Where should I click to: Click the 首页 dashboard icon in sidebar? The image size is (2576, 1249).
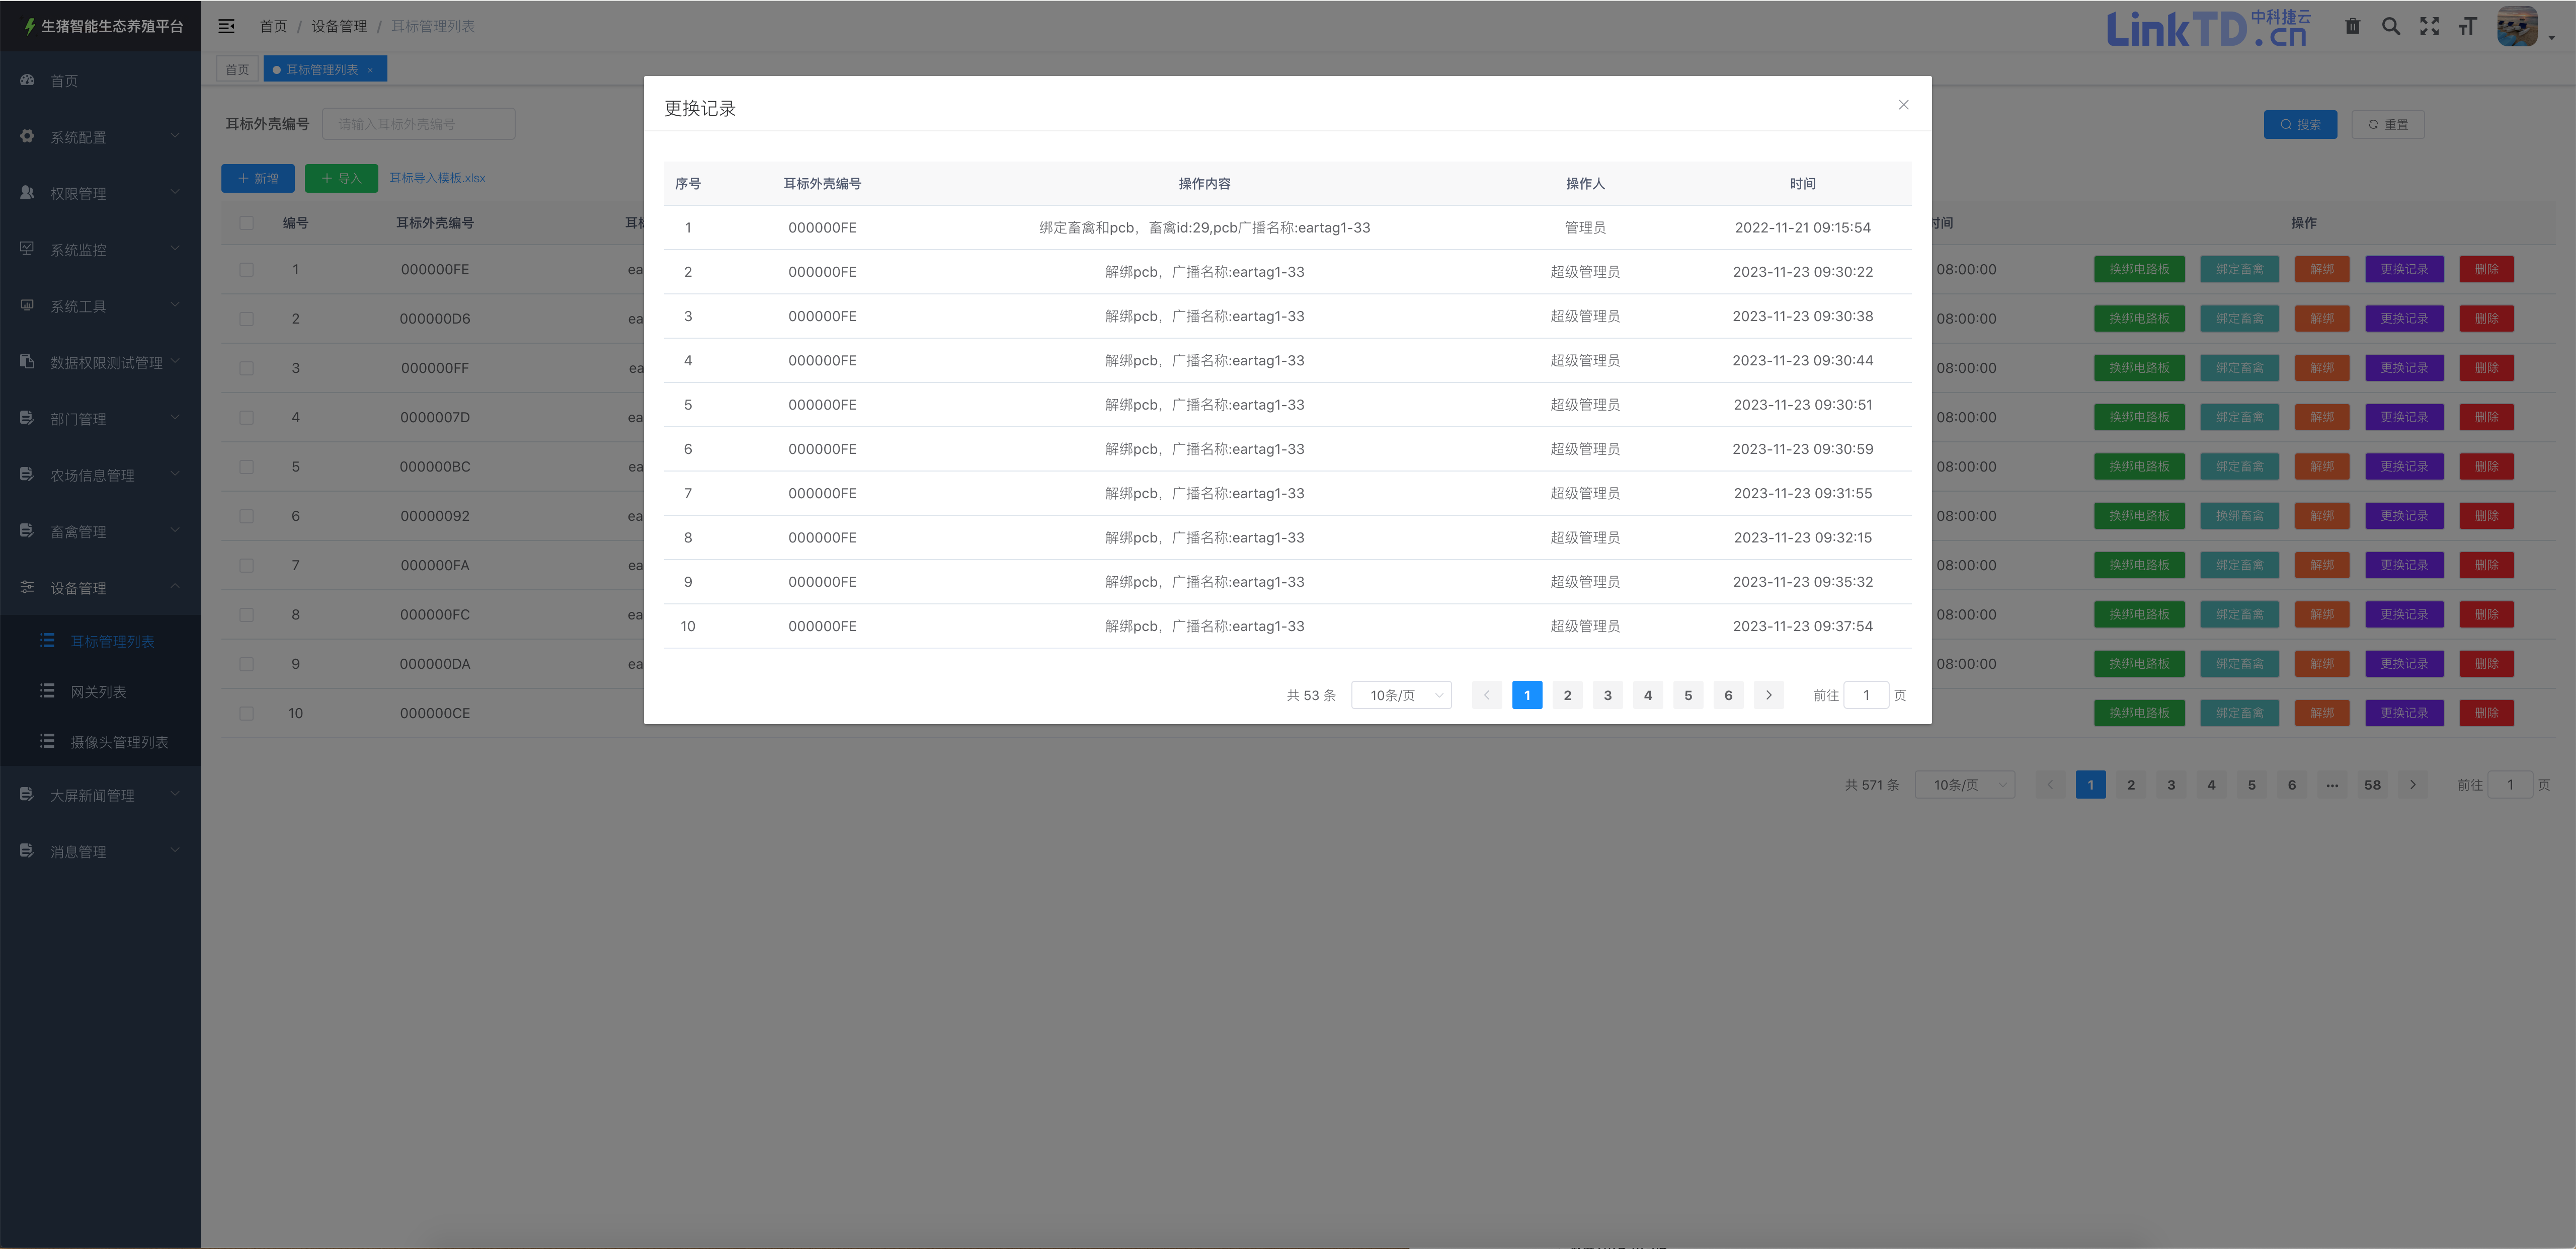[x=27, y=80]
